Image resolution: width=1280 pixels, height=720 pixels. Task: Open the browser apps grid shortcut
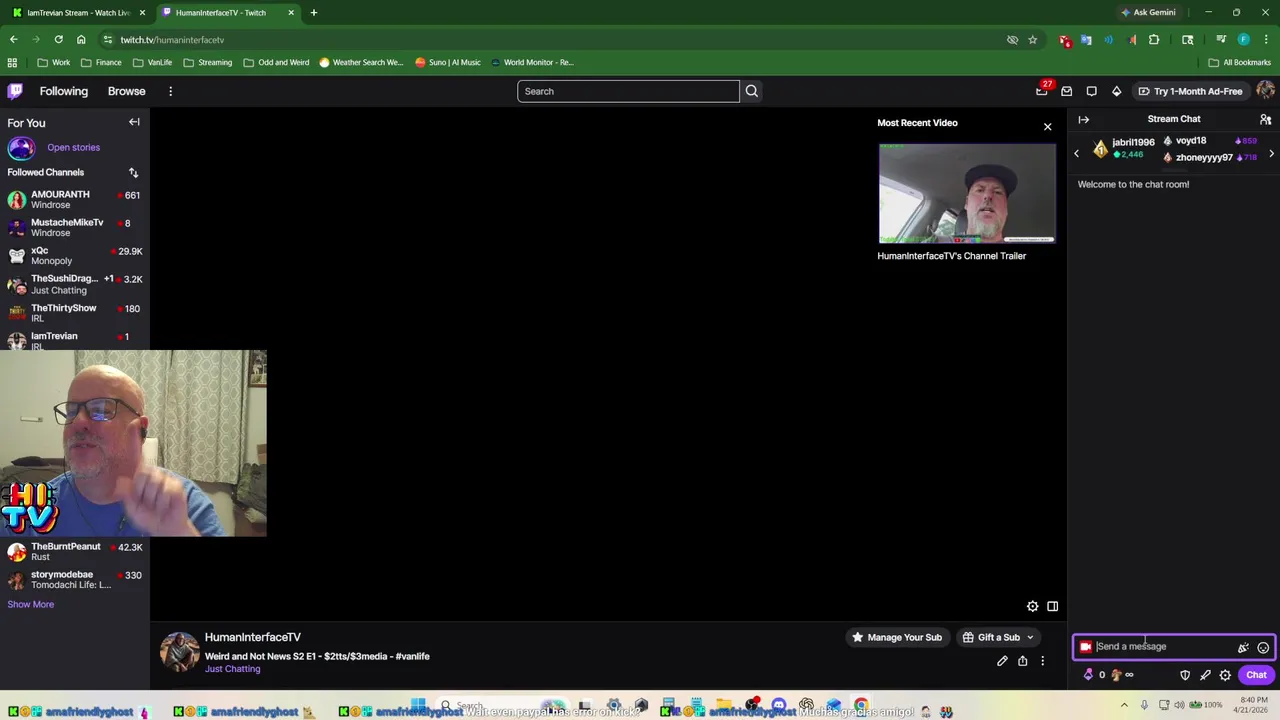[12, 62]
